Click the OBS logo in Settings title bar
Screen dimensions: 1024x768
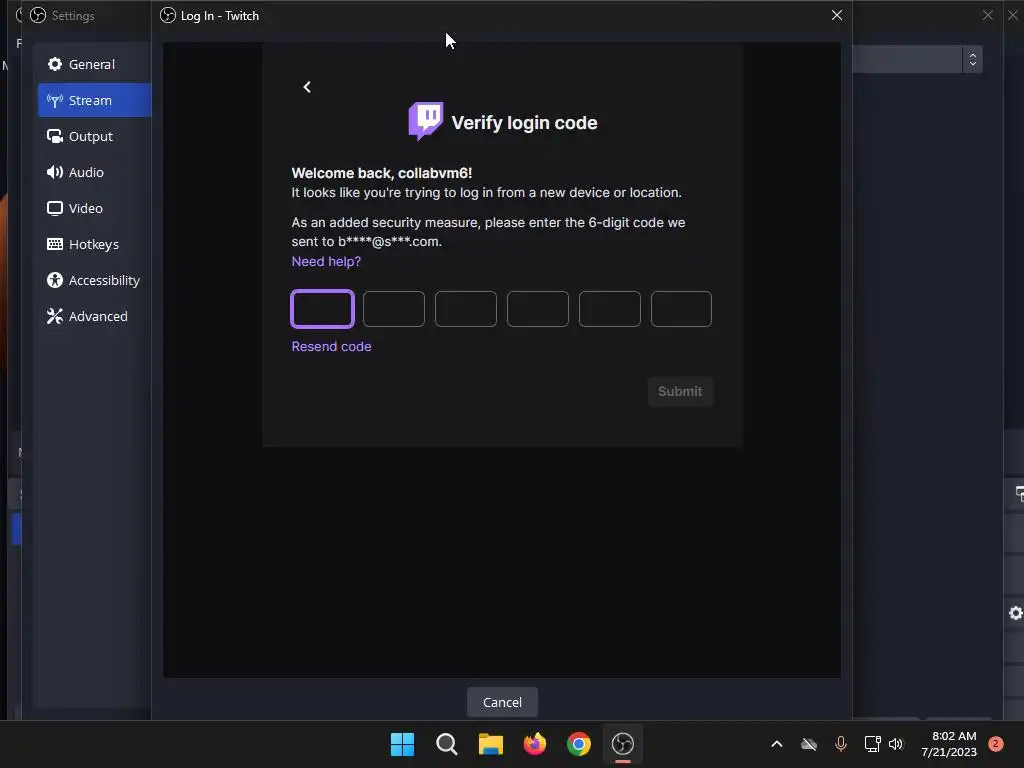coord(38,15)
